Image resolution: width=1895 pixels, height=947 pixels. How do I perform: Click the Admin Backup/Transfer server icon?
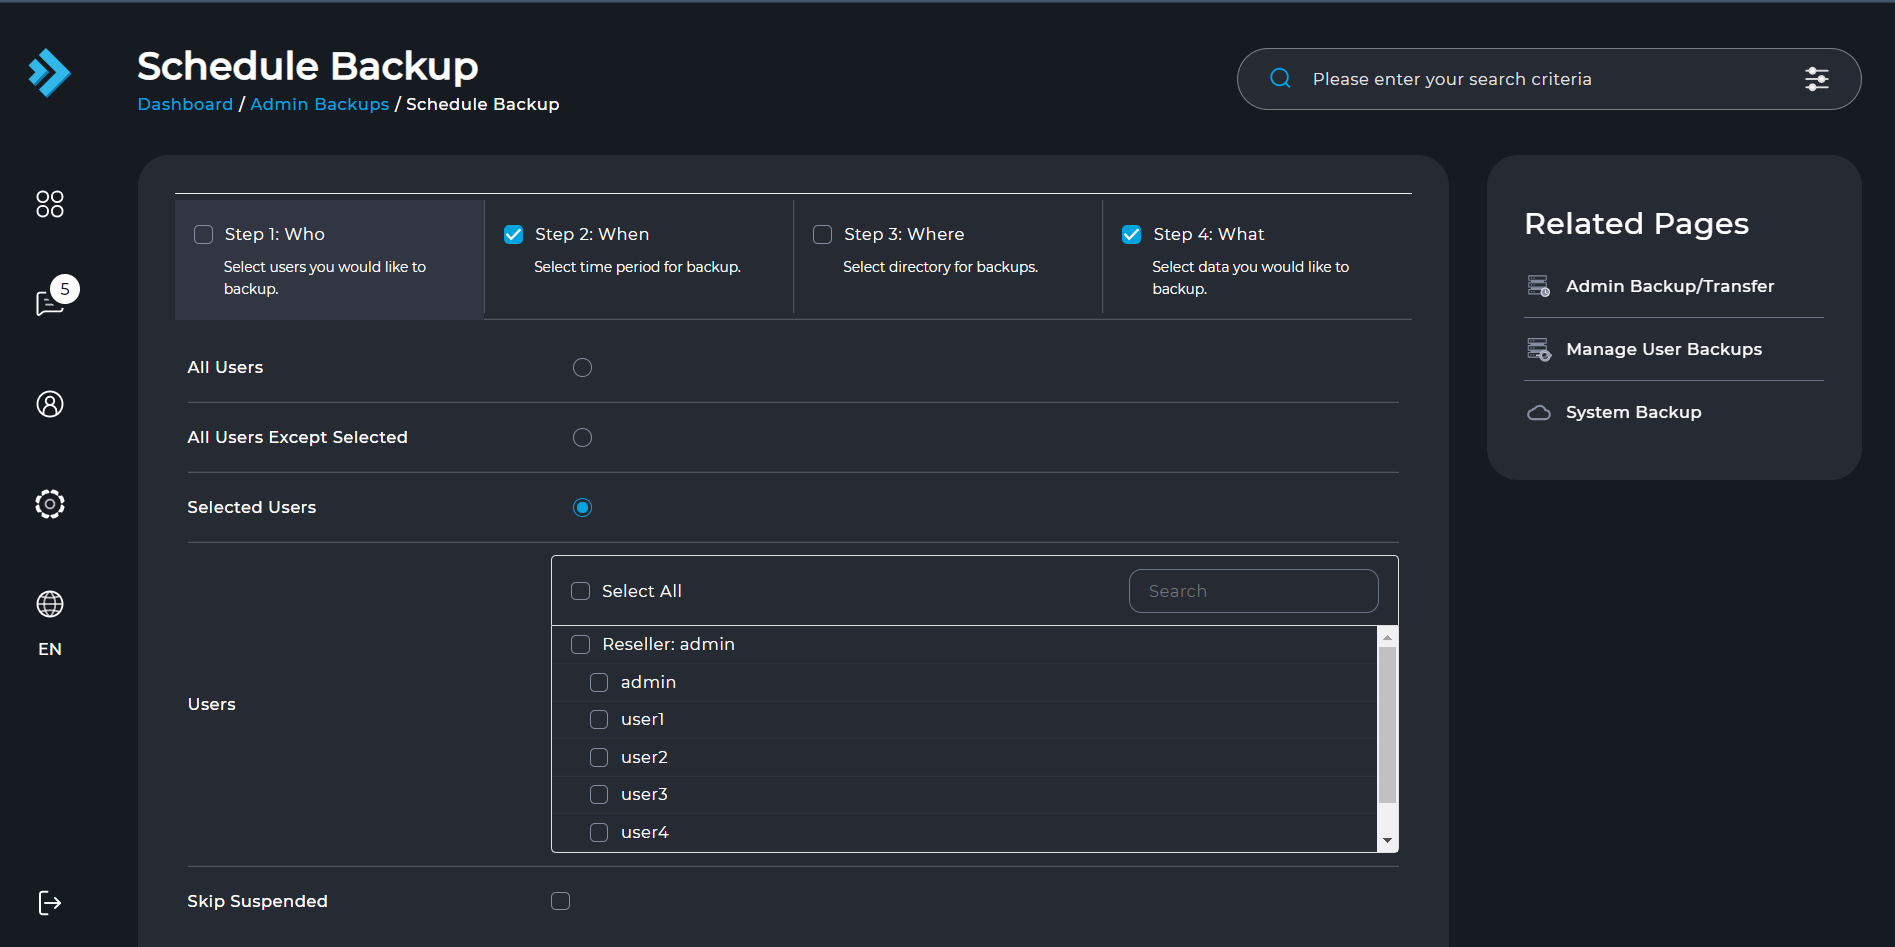point(1539,286)
